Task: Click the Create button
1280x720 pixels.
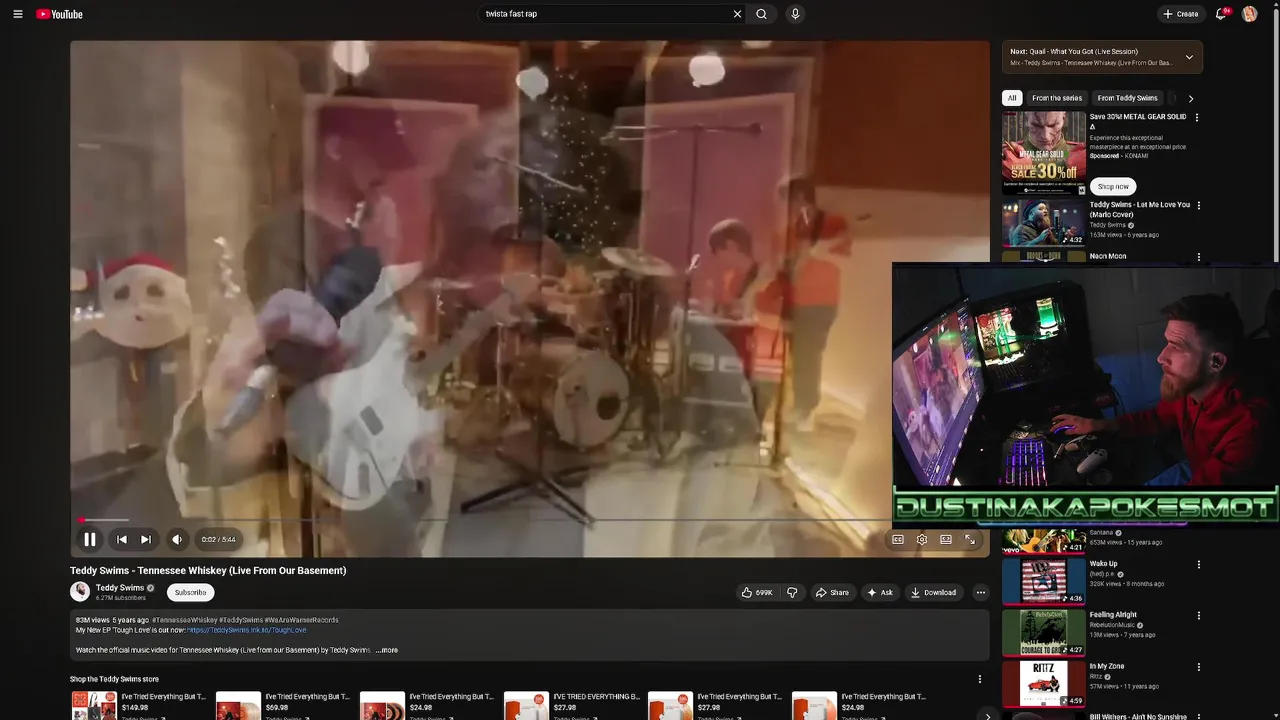Action: (1181, 14)
